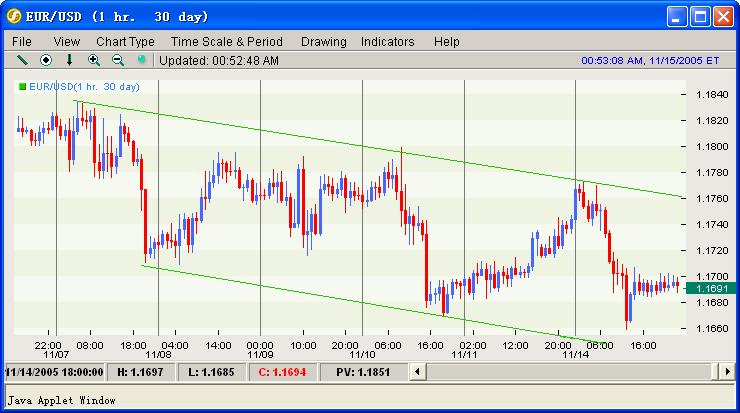
Task: Open the Drawing menu
Action: [x=324, y=42]
